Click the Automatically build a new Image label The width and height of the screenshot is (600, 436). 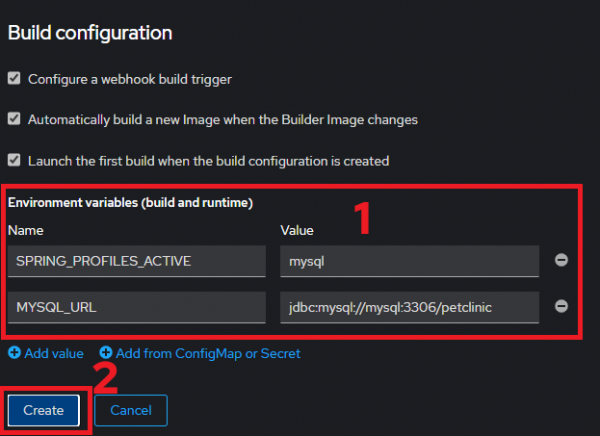(222, 119)
